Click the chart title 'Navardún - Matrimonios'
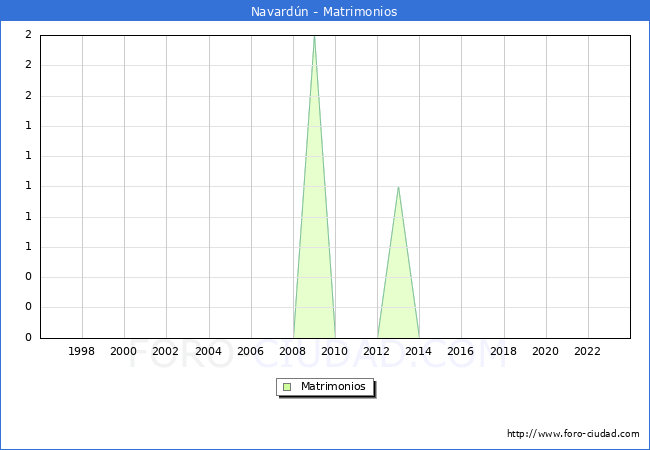This screenshot has height=450, width=650. click(324, 12)
